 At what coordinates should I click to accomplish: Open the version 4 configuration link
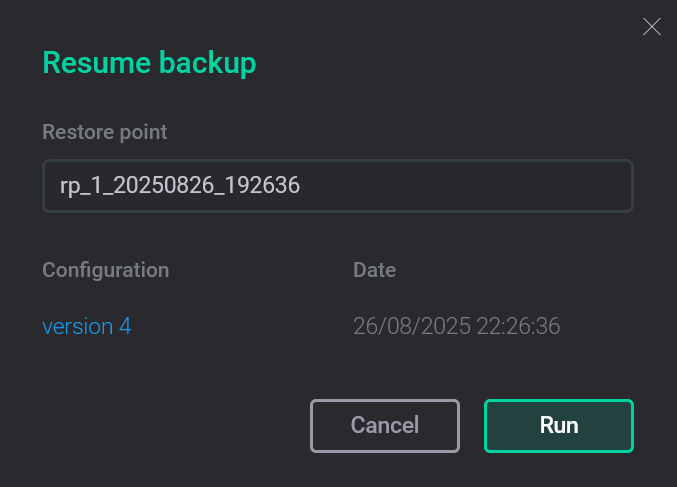click(86, 326)
